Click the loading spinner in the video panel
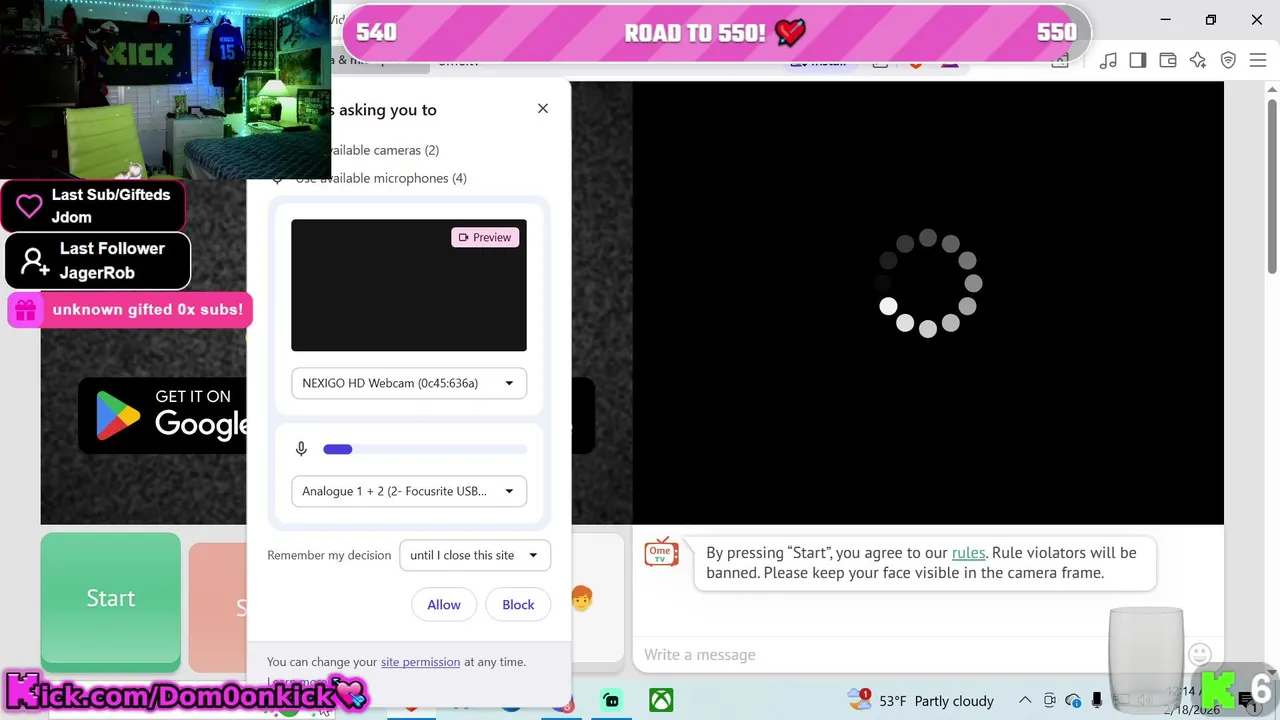 point(928,283)
